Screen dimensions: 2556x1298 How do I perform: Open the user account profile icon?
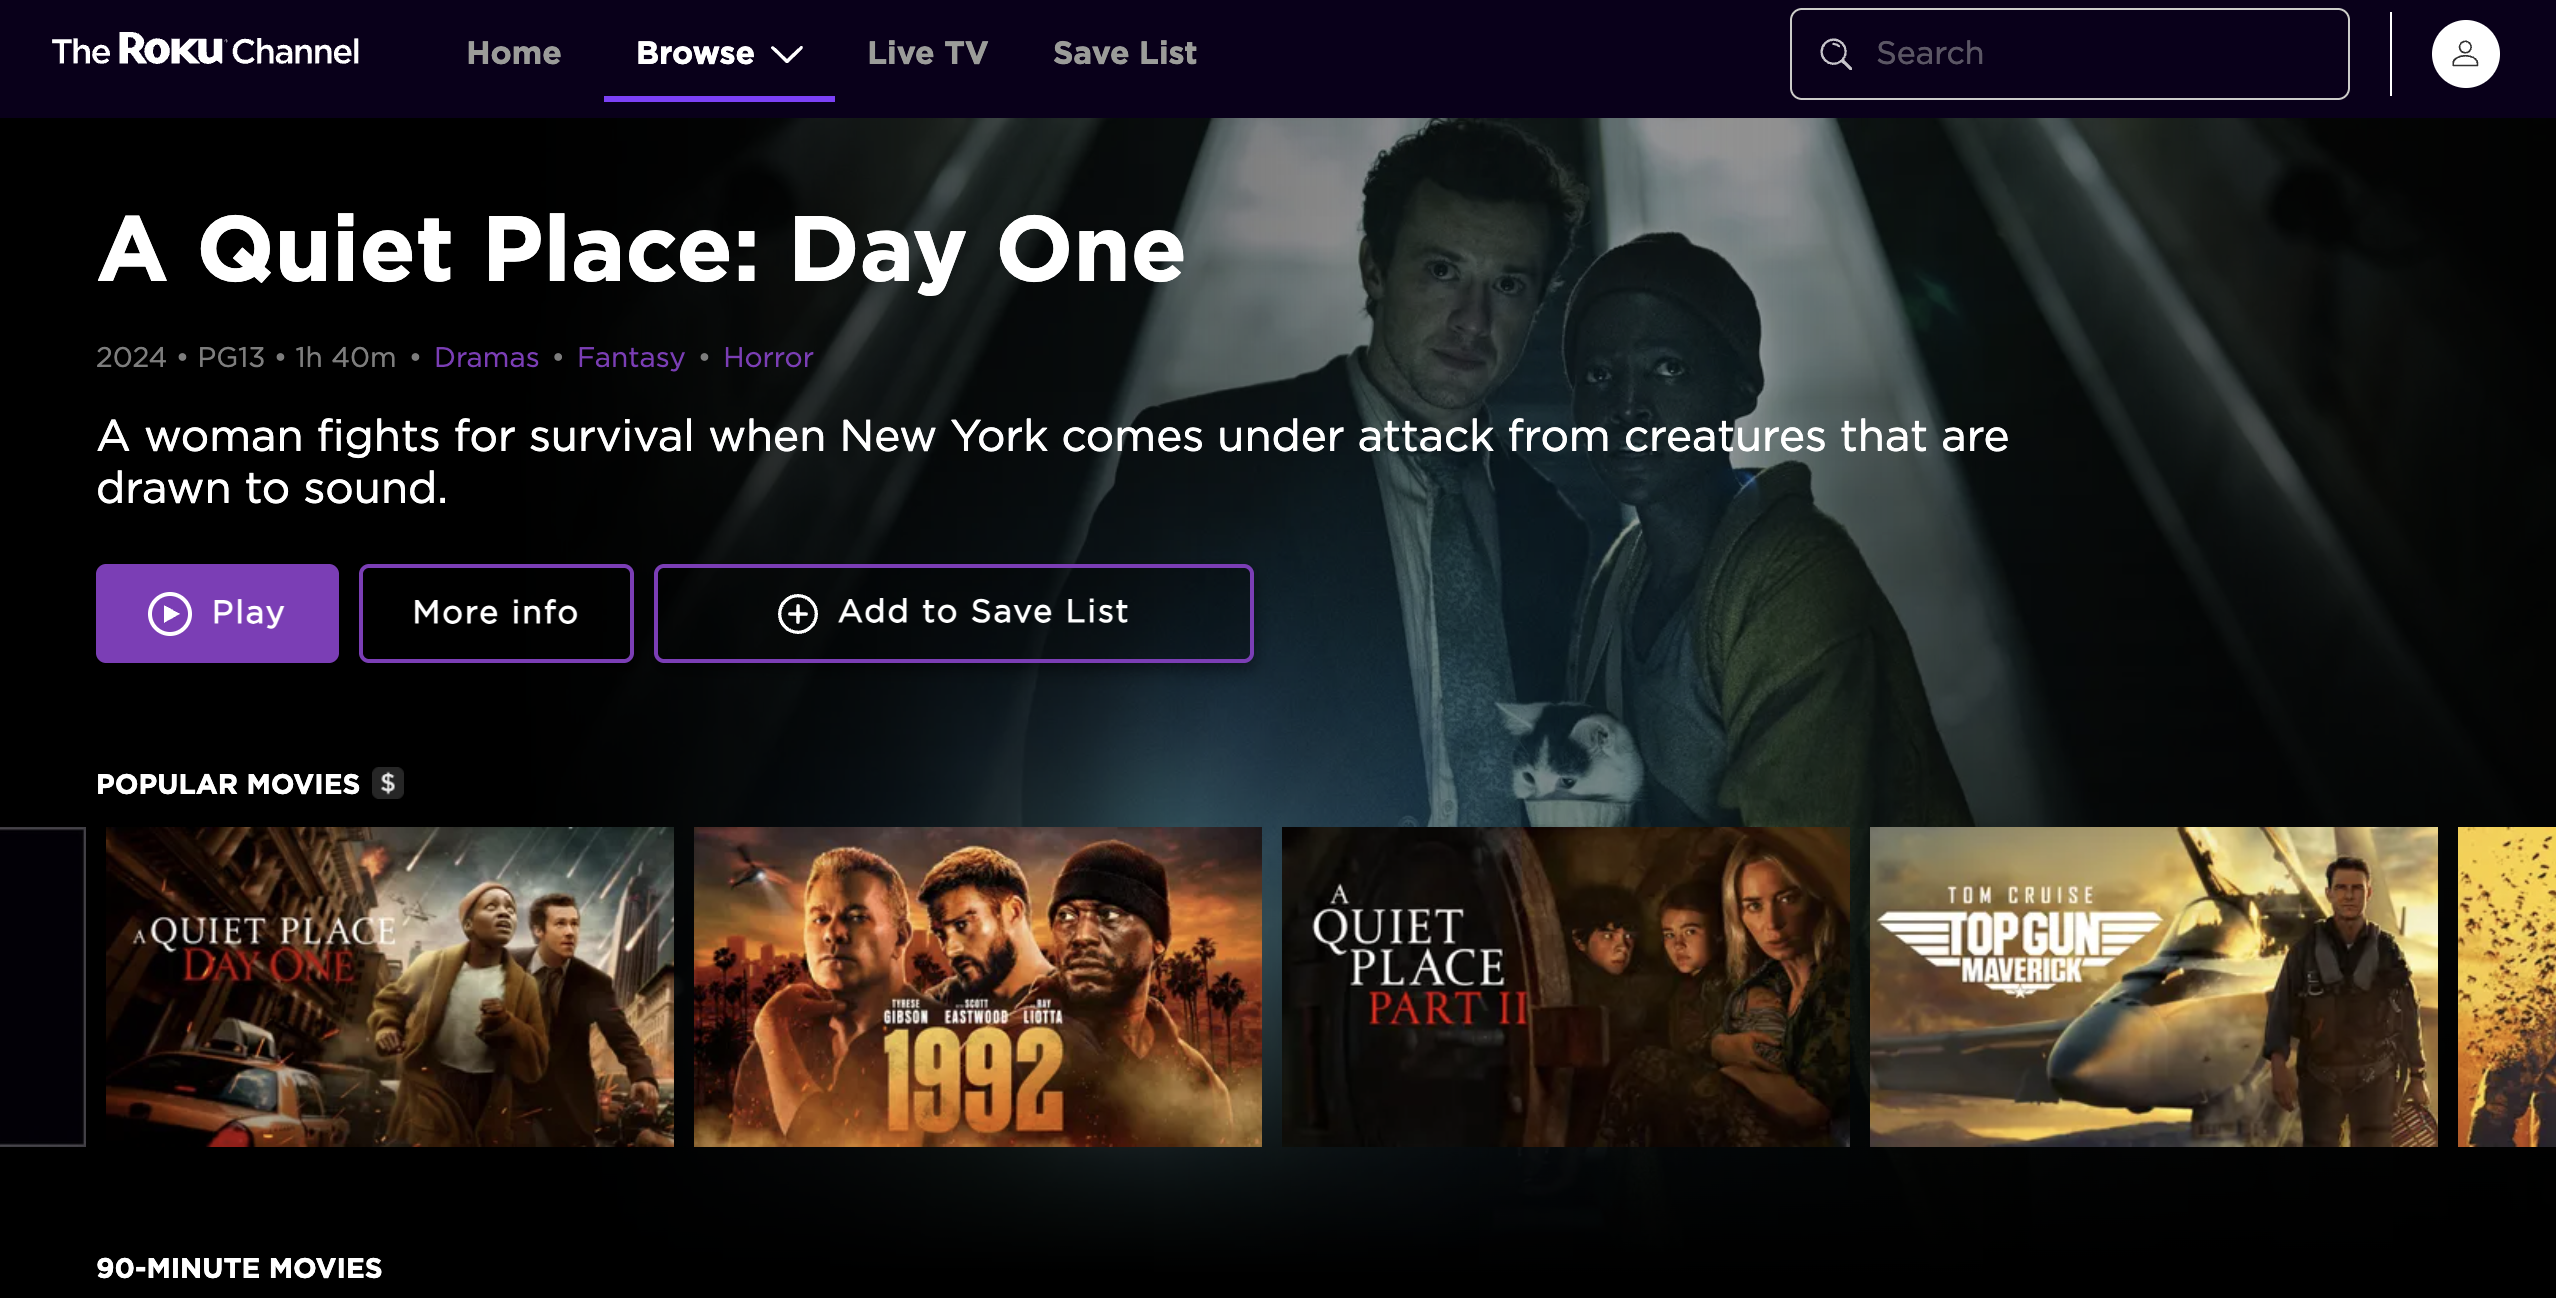[x=2465, y=54]
